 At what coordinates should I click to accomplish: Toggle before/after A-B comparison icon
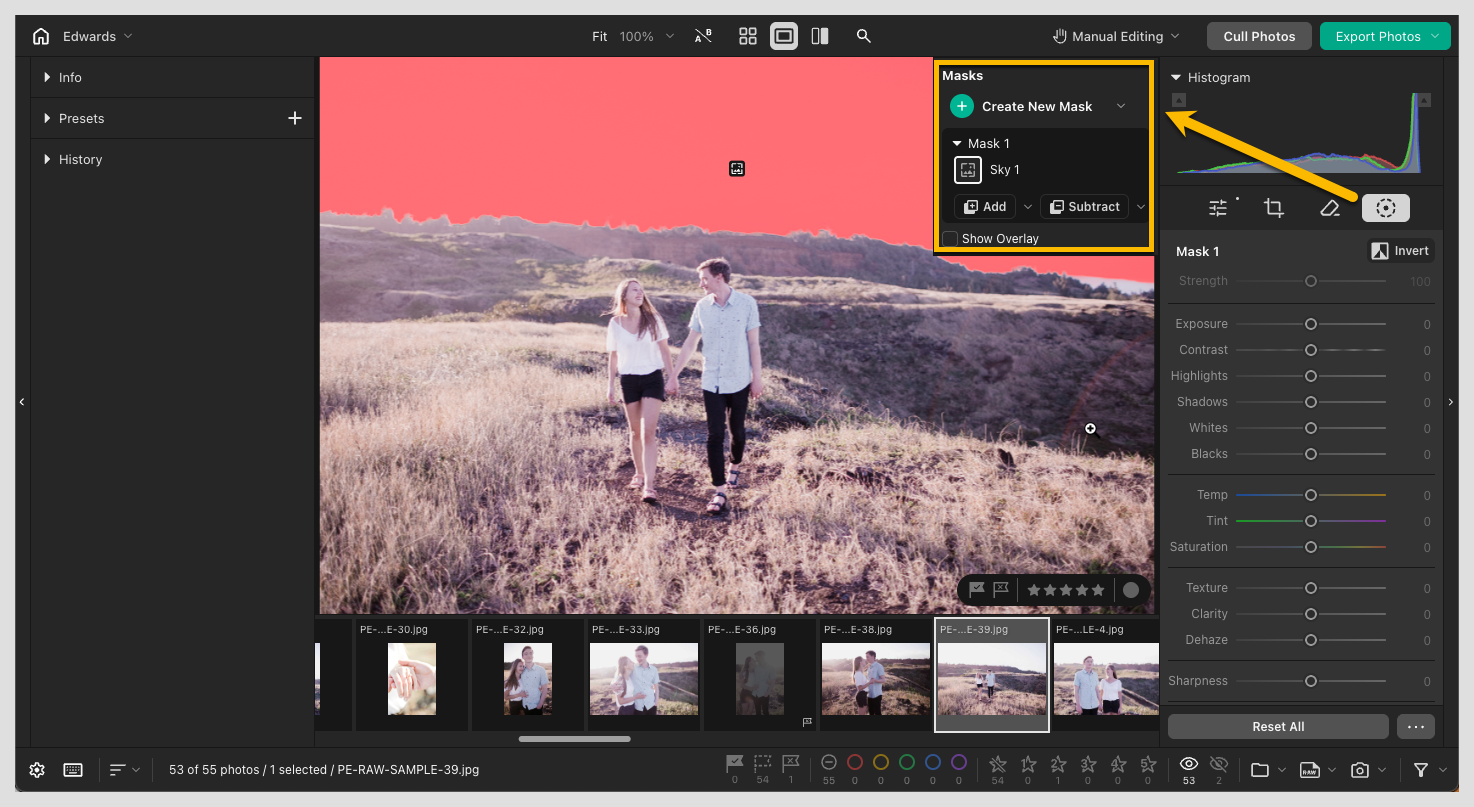(703, 36)
